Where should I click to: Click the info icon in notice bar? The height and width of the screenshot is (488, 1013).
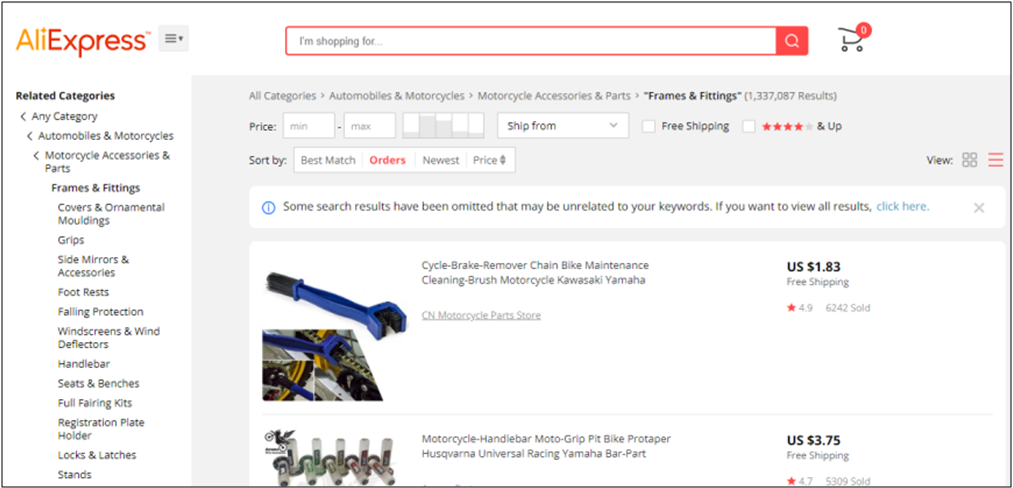tap(268, 208)
